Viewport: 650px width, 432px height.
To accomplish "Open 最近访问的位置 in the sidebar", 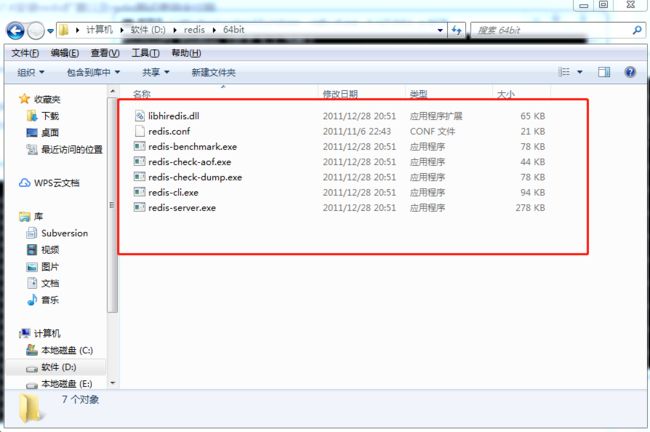I will pos(72,150).
